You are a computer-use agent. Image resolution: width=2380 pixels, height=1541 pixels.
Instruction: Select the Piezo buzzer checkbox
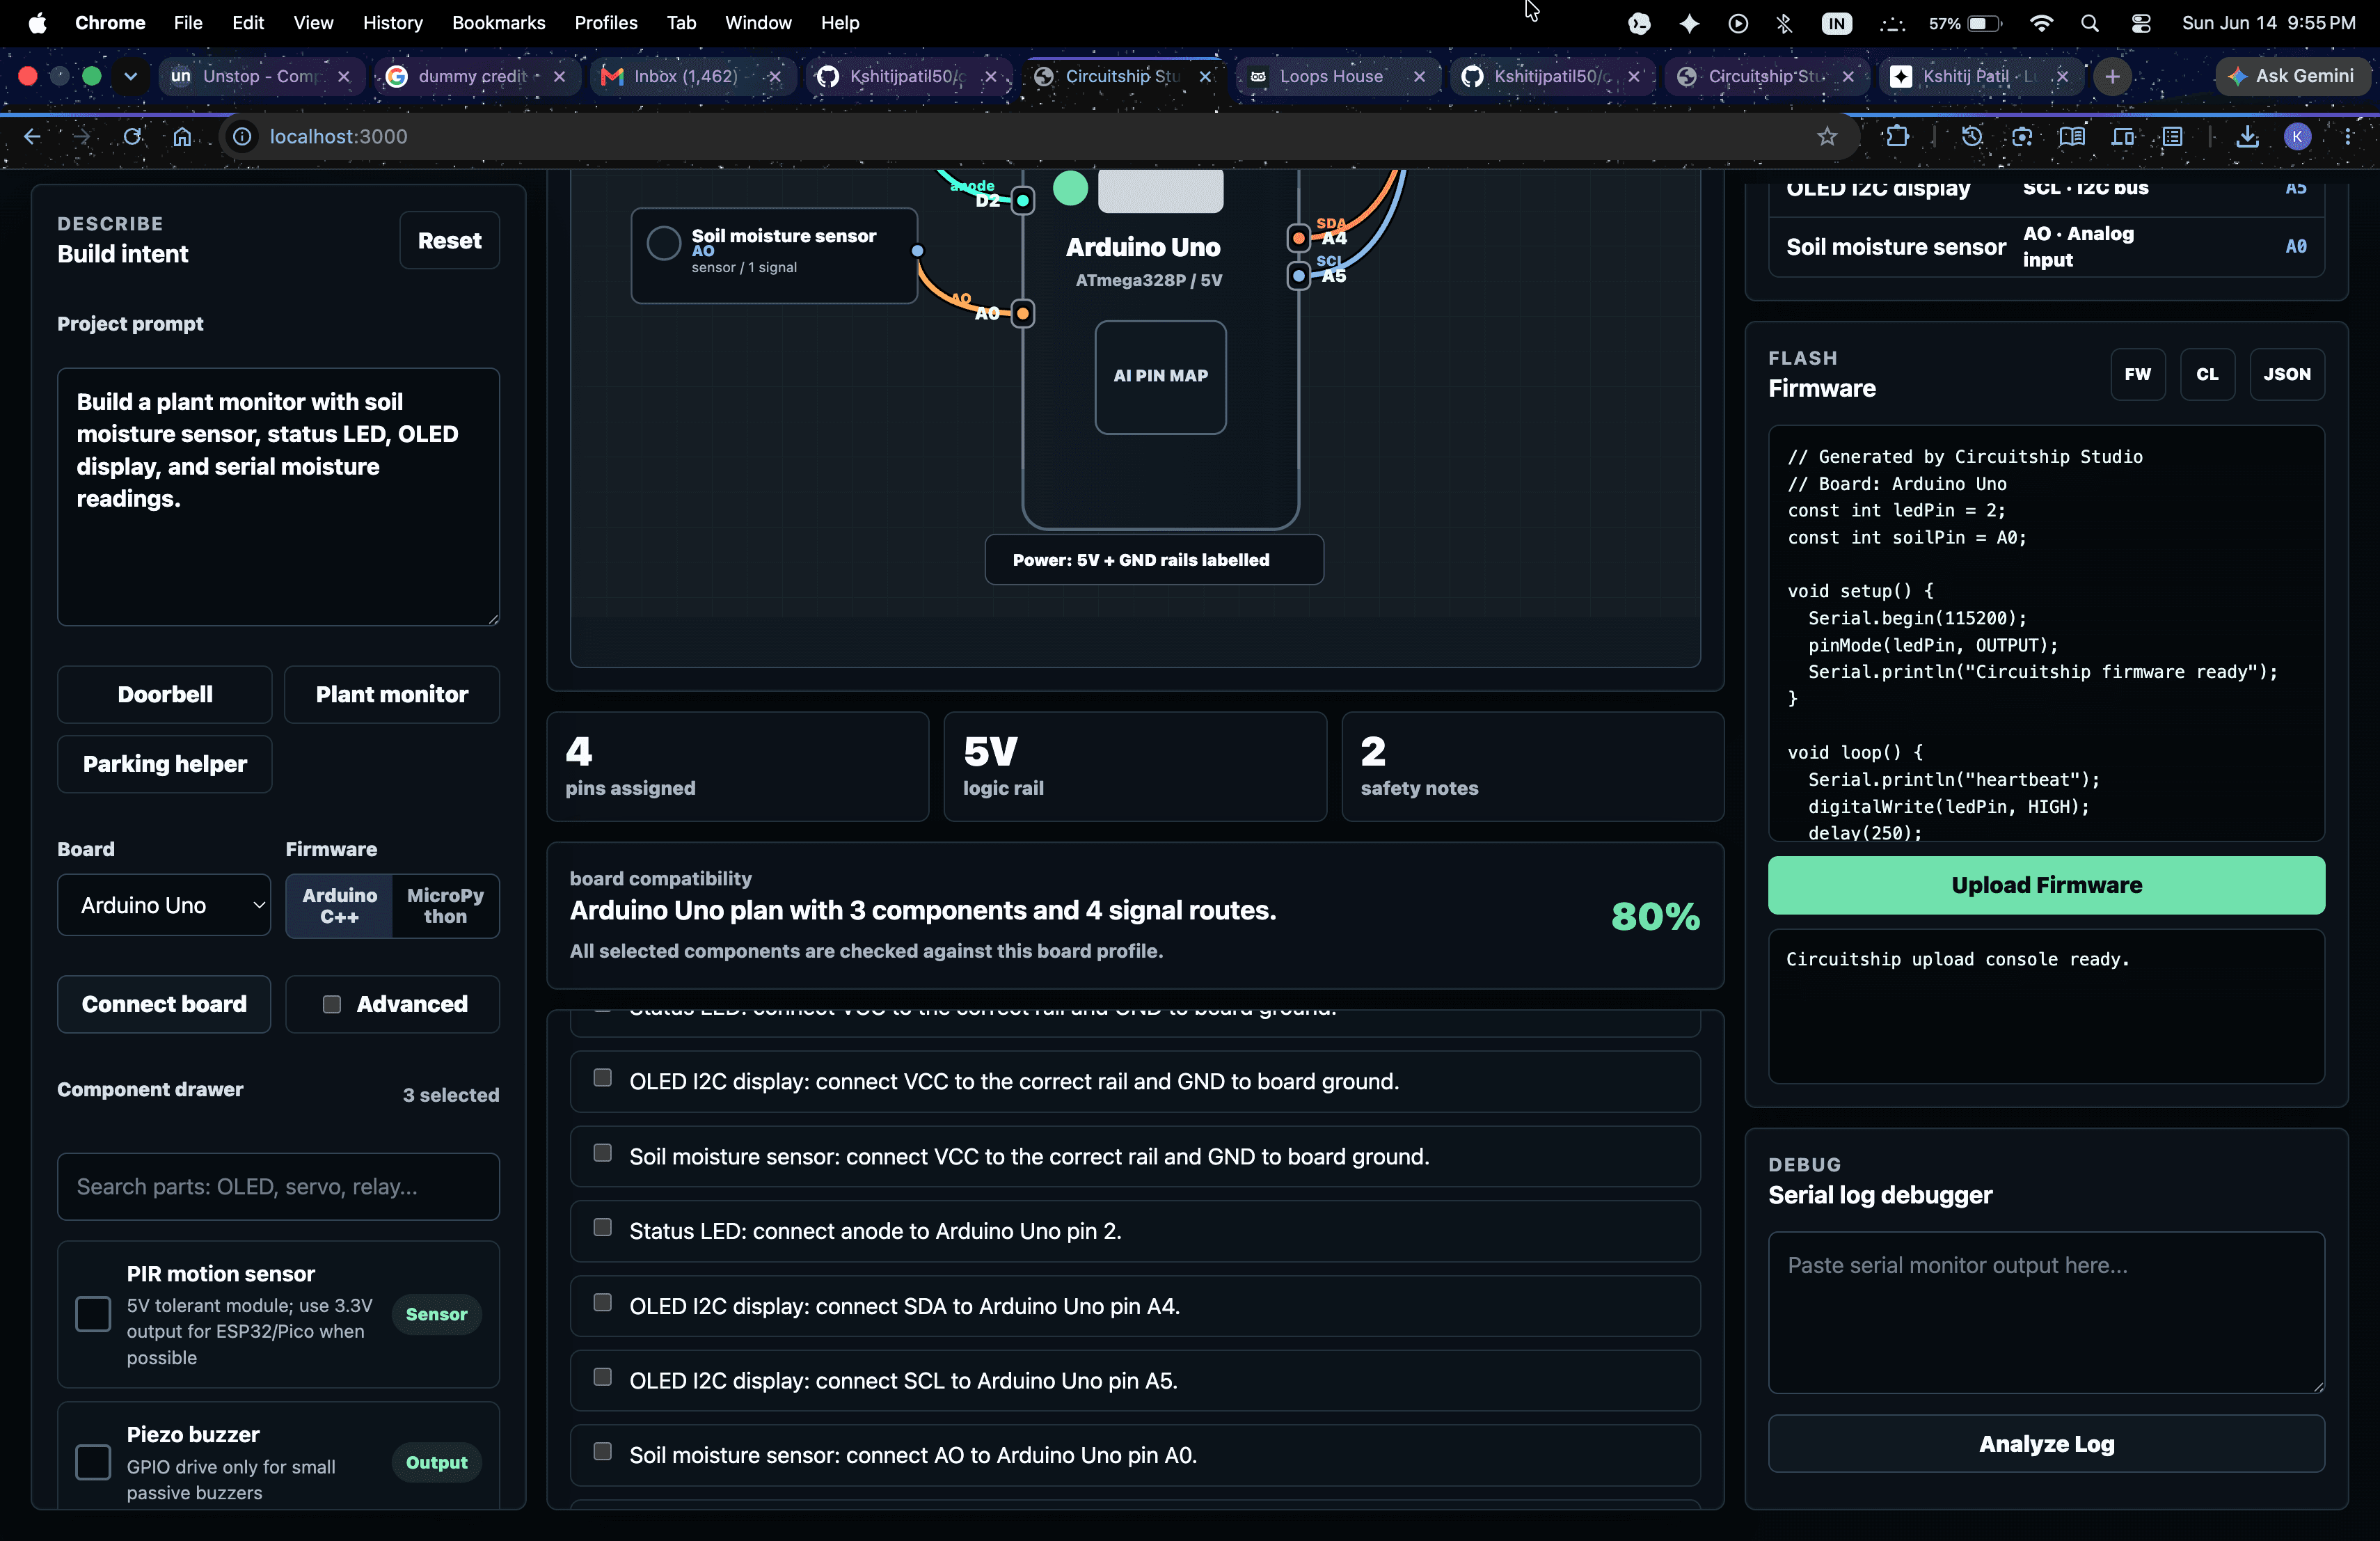tap(93, 1462)
